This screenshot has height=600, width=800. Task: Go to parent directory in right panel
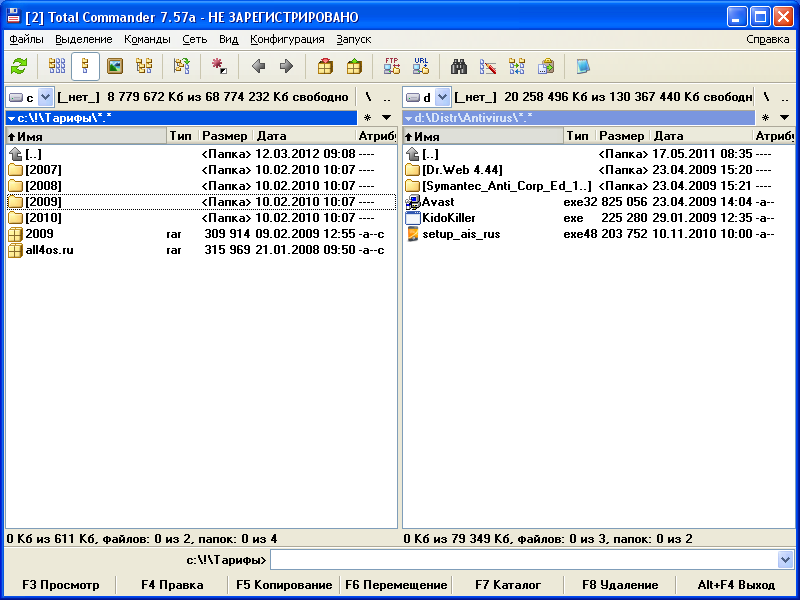coord(784,97)
